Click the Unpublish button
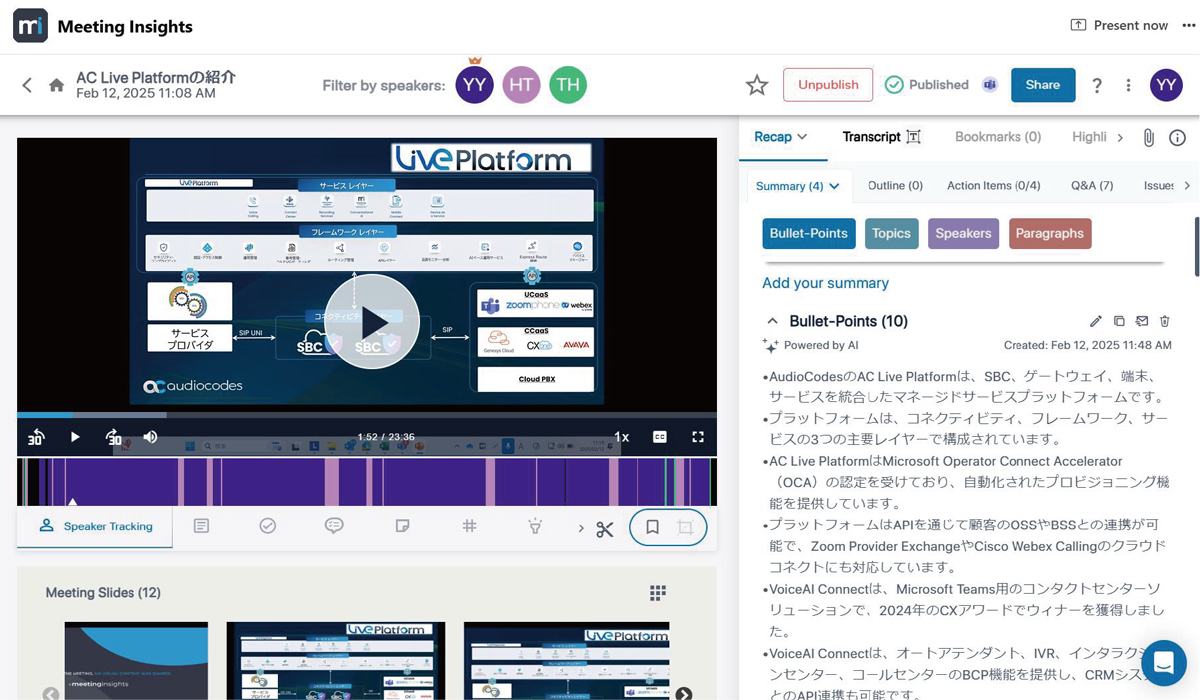The image size is (1200, 700). click(828, 85)
